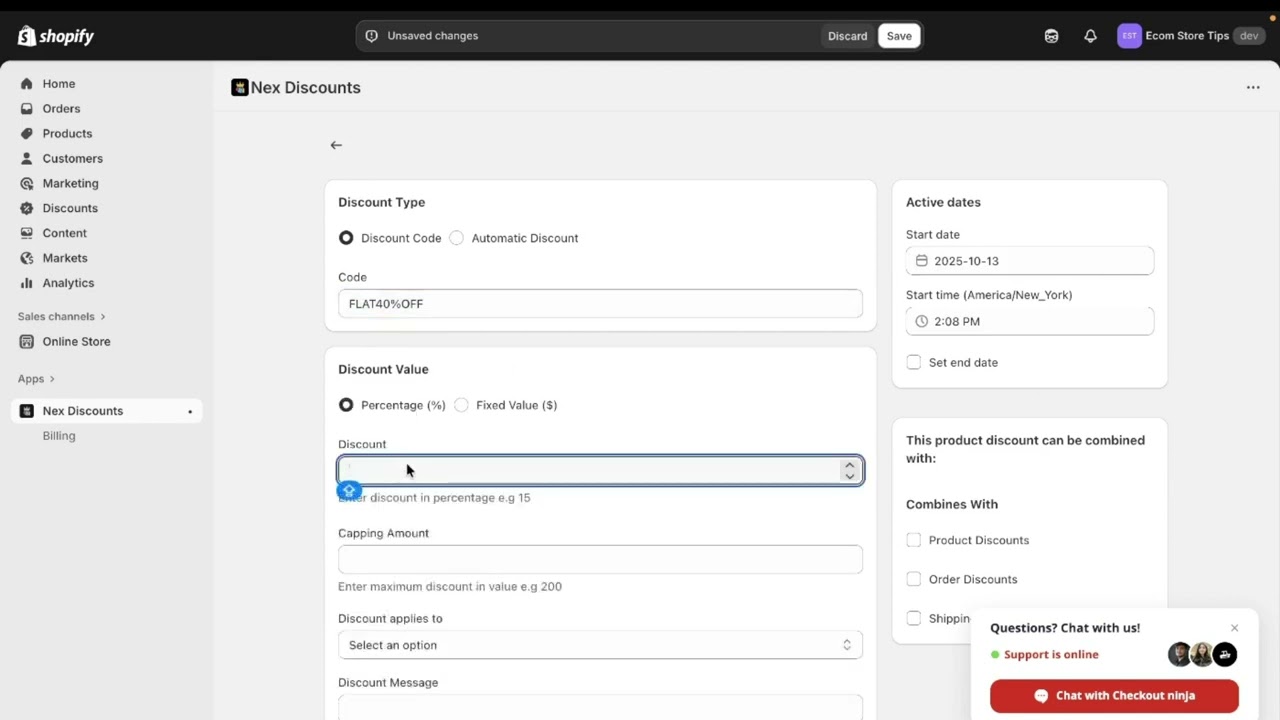The image size is (1280, 720).
Task: Decrease discount value with down arrow
Action: [850, 477]
